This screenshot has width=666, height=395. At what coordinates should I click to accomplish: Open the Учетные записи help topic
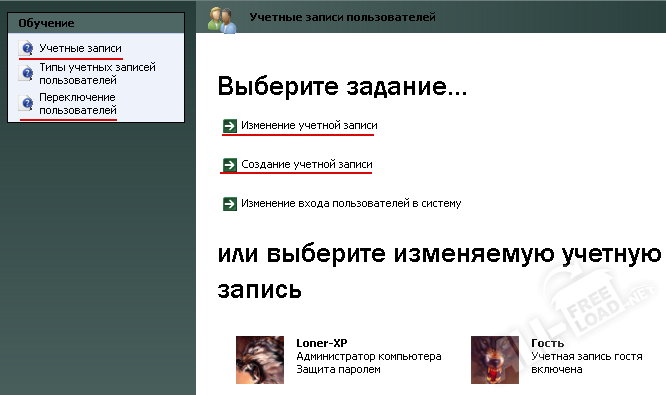(x=80, y=48)
